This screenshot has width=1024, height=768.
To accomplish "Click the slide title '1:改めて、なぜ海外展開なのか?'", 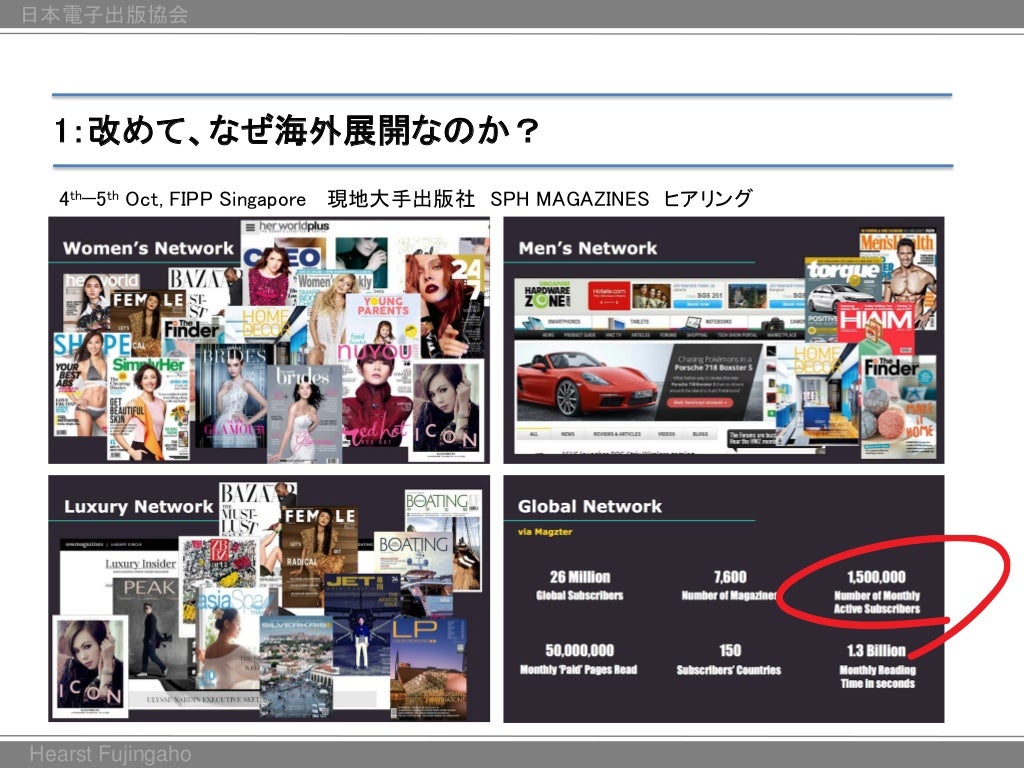I will tap(297, 130).
